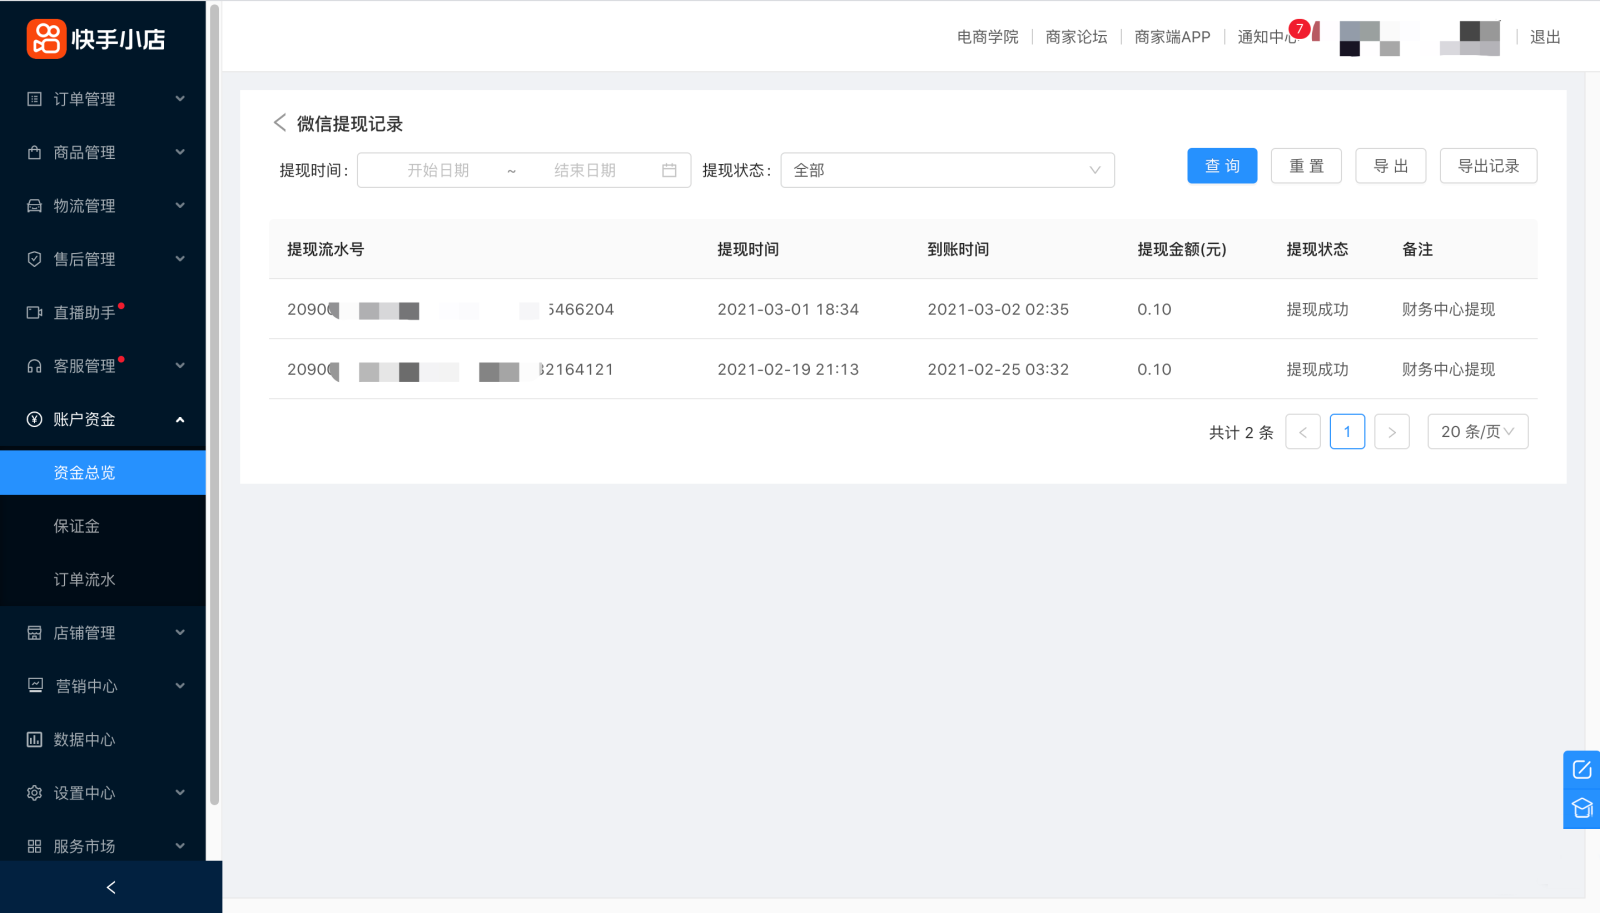The width and height of the screenshot is (1600, 913).
Task: Click the Kuaishou shop logo icon
Action: 46,39
